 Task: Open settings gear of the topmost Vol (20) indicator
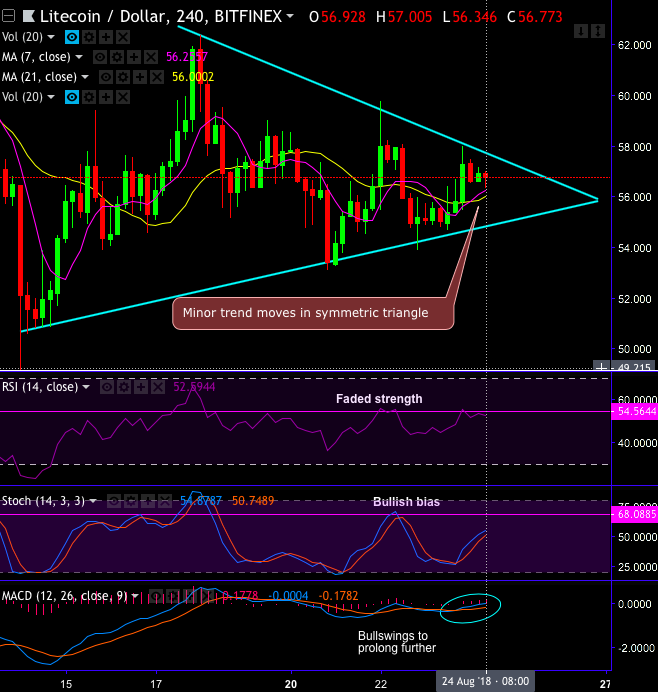[89, 37]
